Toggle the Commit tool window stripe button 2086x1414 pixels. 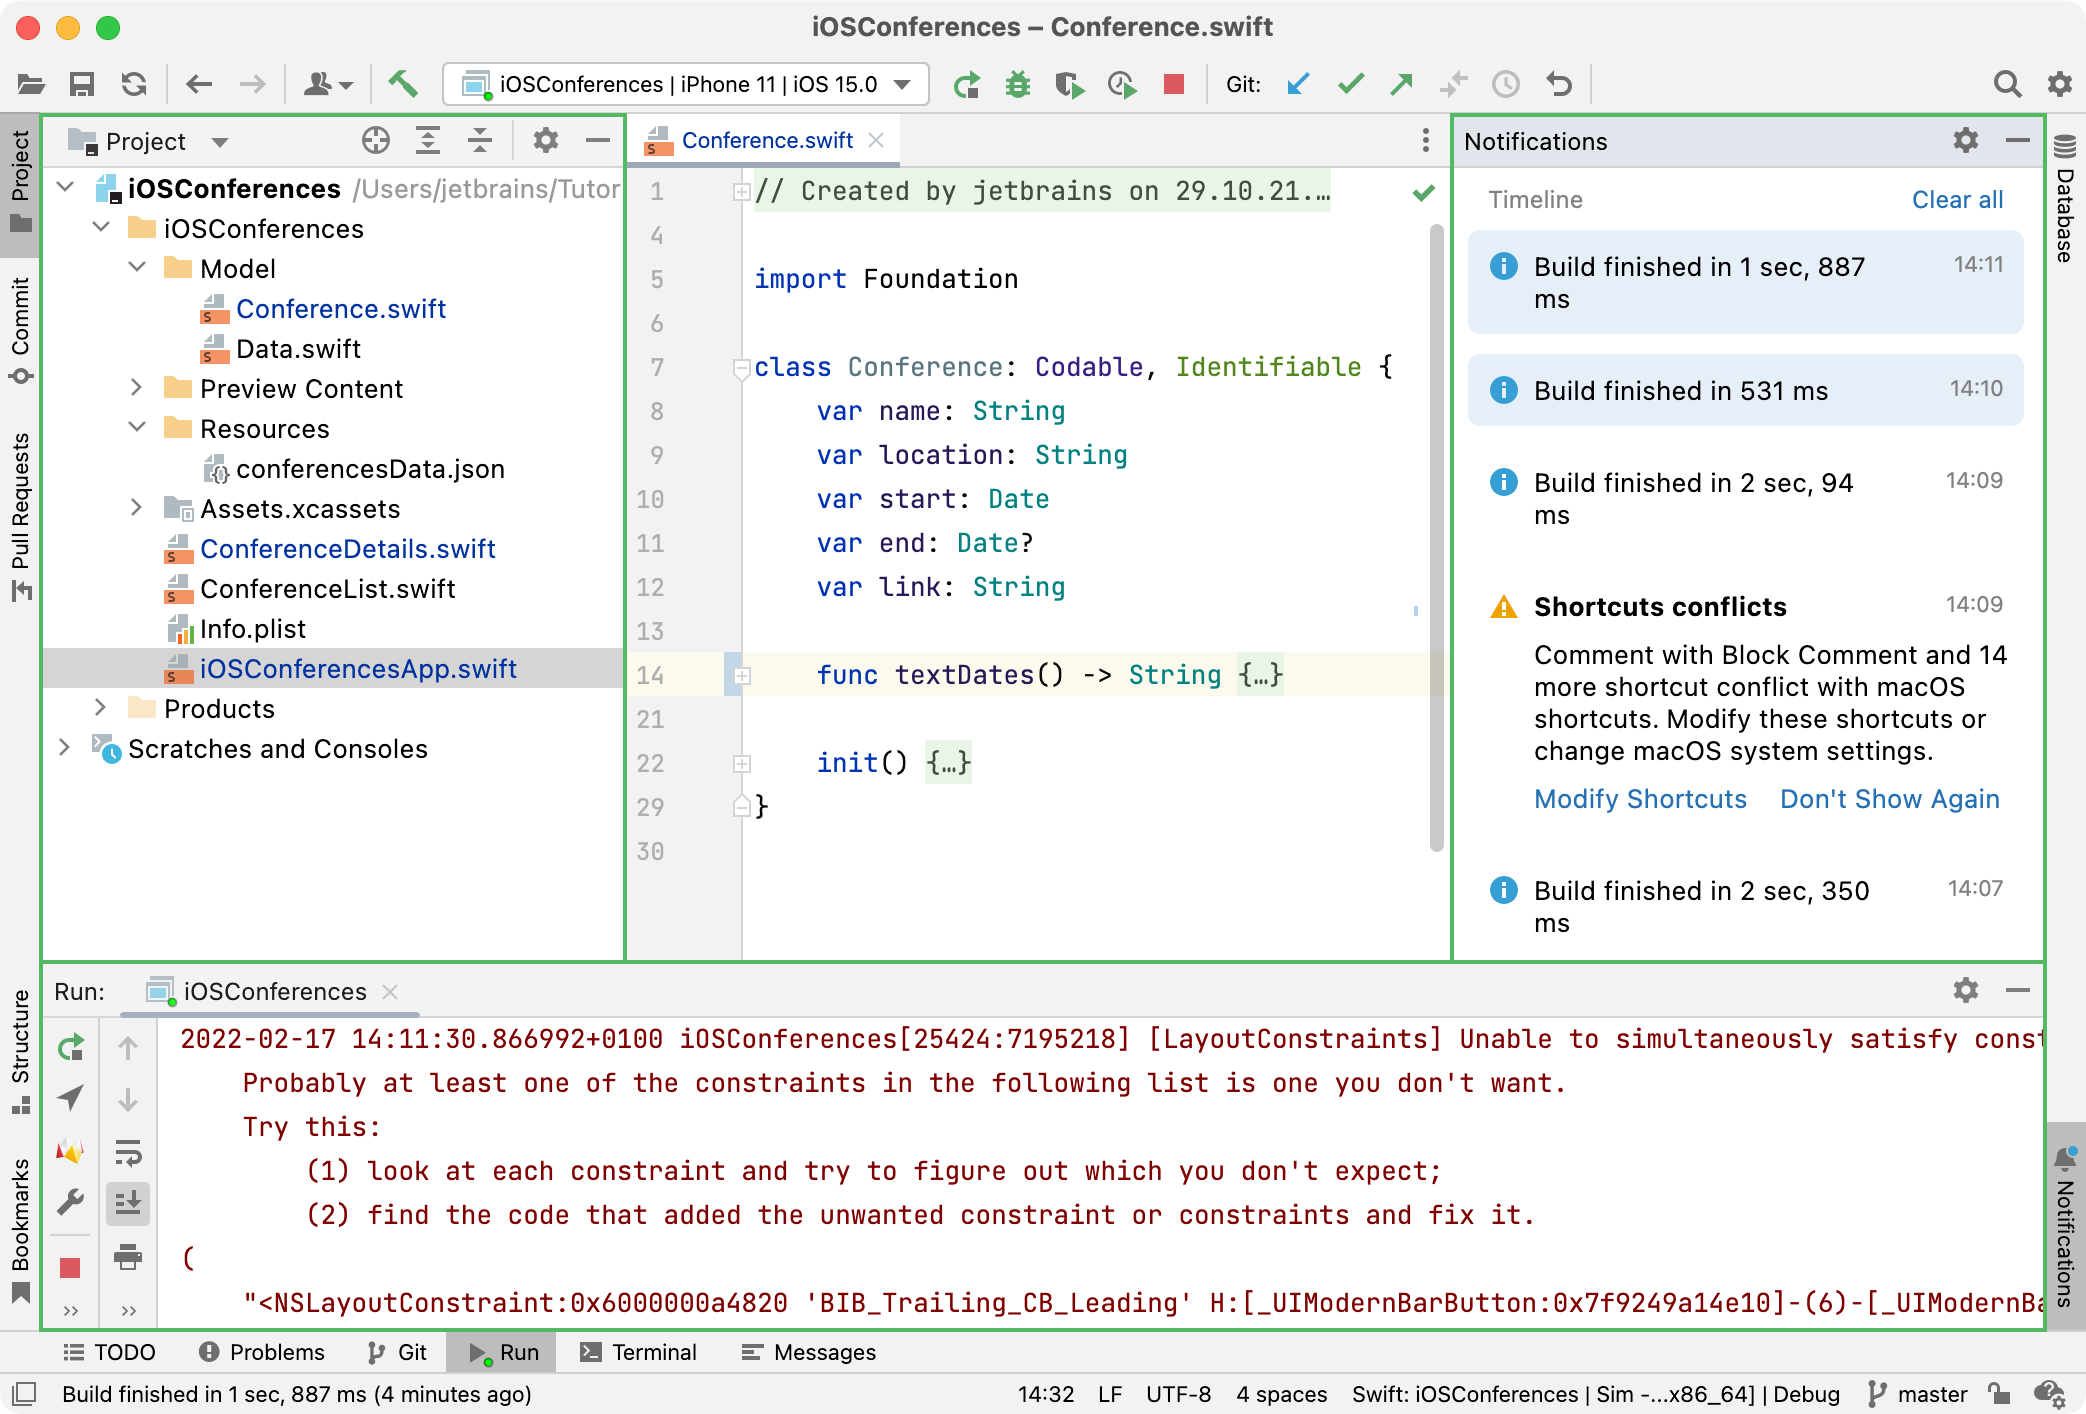point(21,332)
